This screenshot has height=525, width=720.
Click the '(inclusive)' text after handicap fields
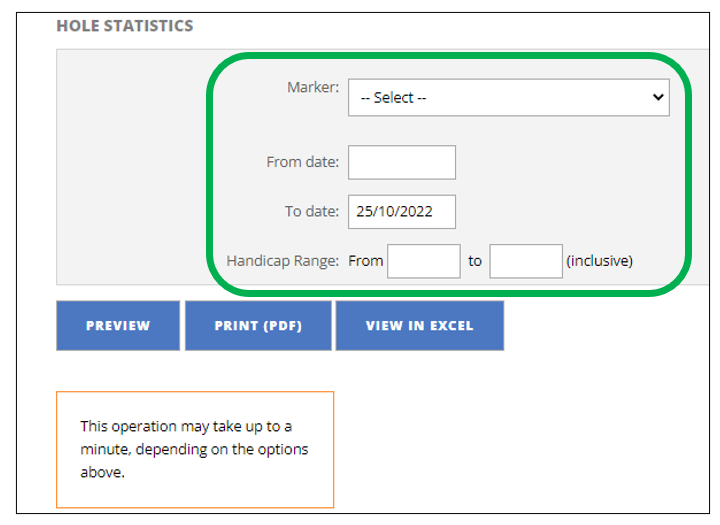click(599, 261)
